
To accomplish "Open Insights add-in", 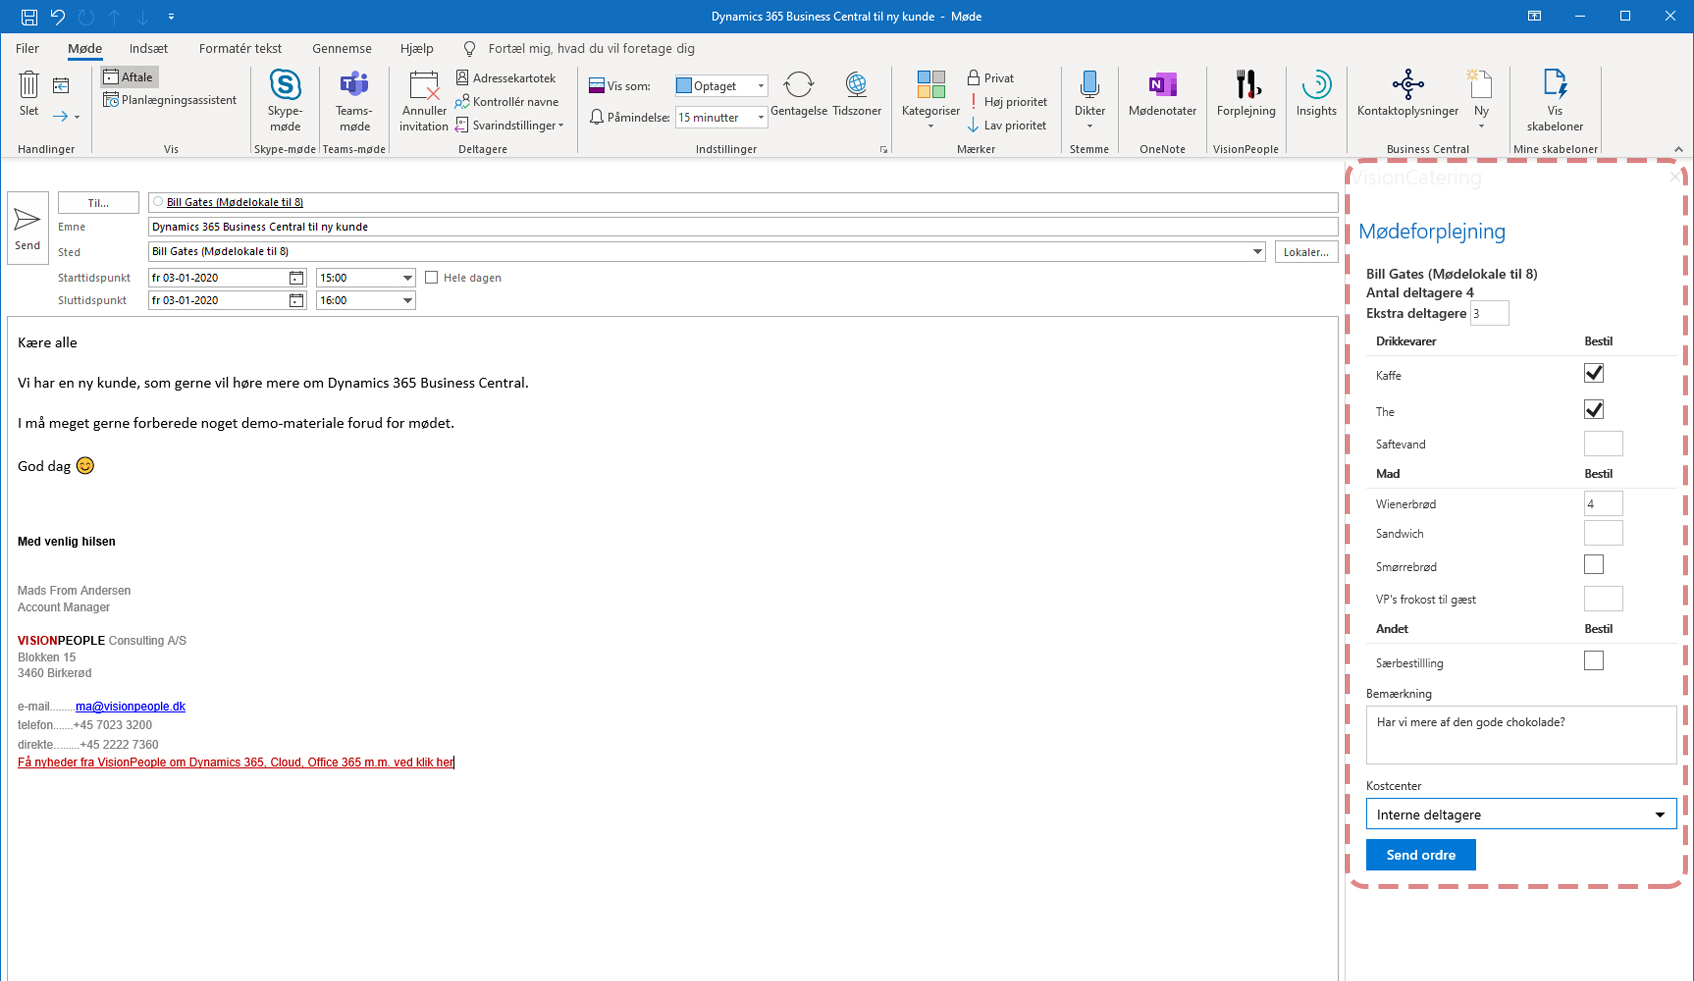I will 1316,95.
